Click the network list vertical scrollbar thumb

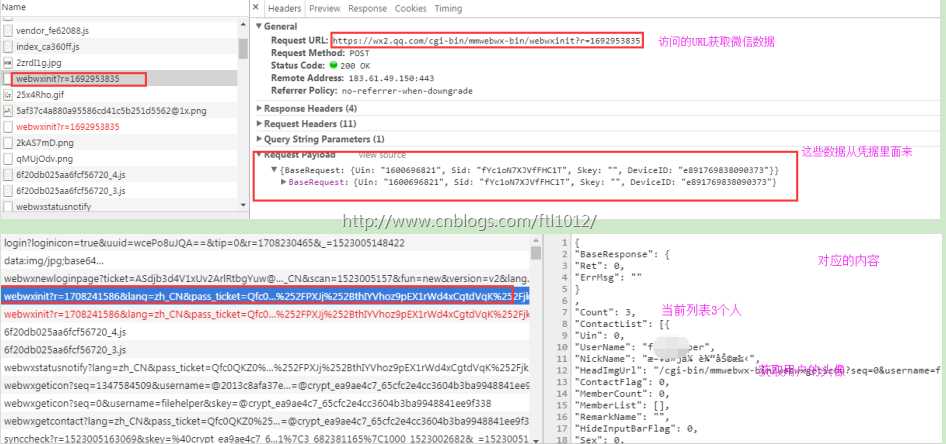pyautogui.click(x=243, y=48)
